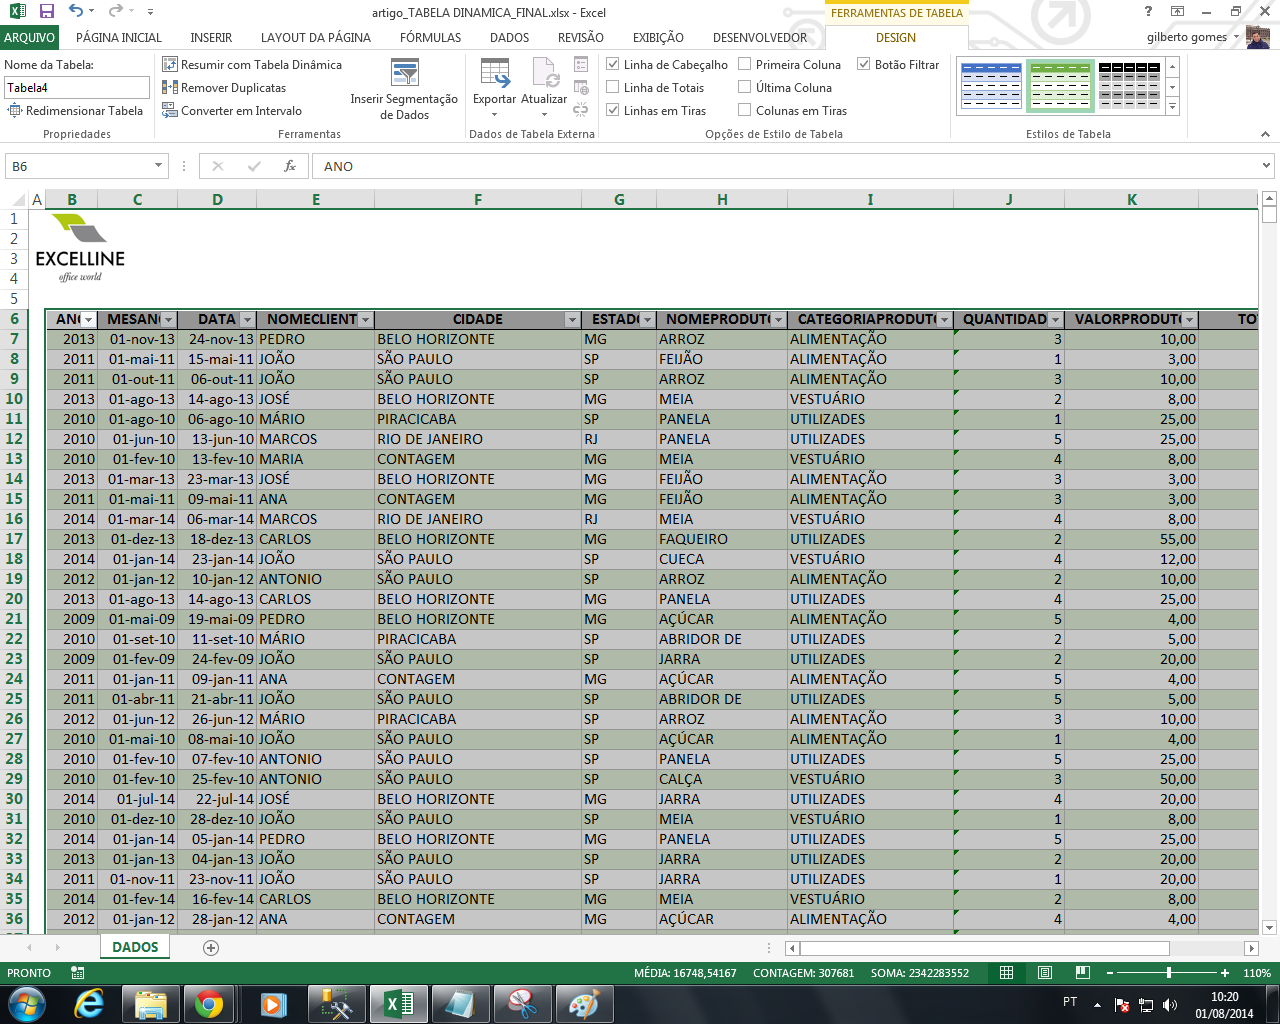Screen dimensions: 1280x1024
Task: Click the new sheet plus button
Action: 209,947
